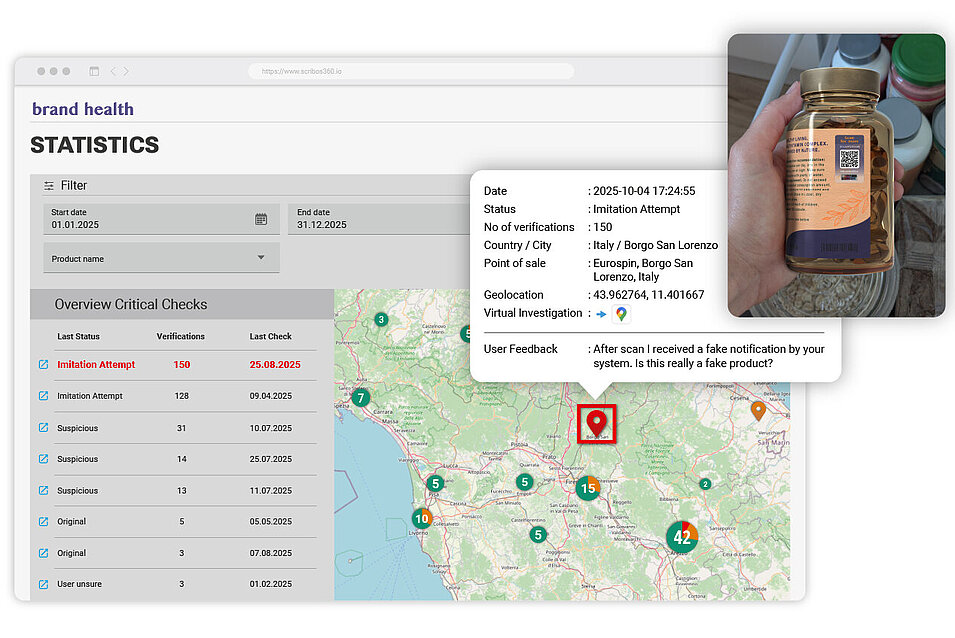Click the Google Maps virtual investigation icon

coord(622,314)
